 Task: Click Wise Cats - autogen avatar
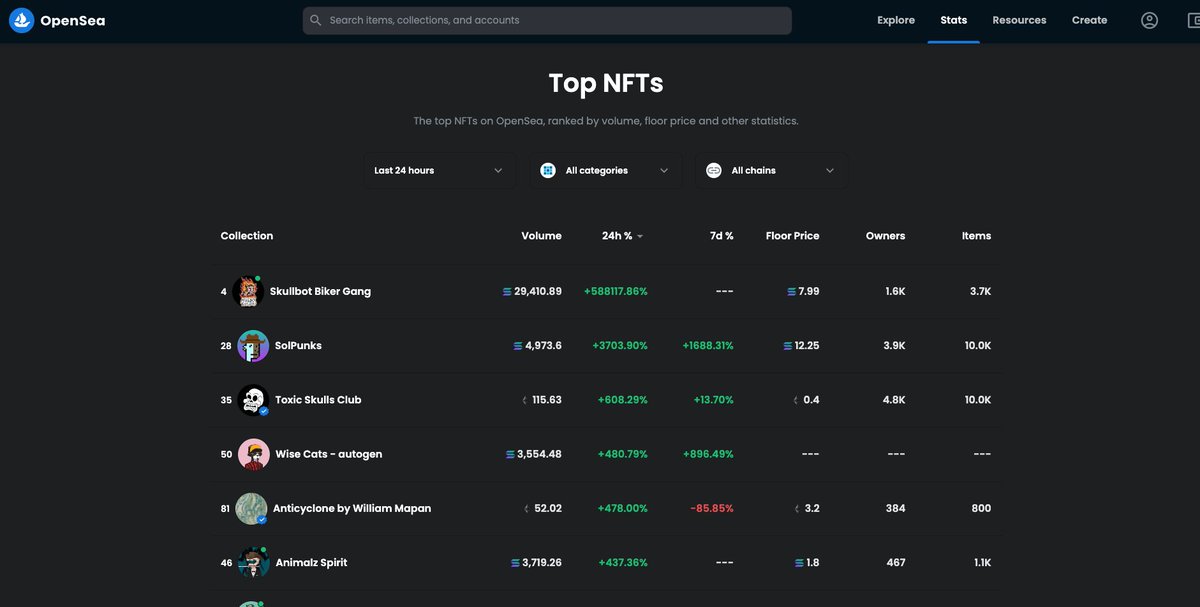[x=253, y=454]
